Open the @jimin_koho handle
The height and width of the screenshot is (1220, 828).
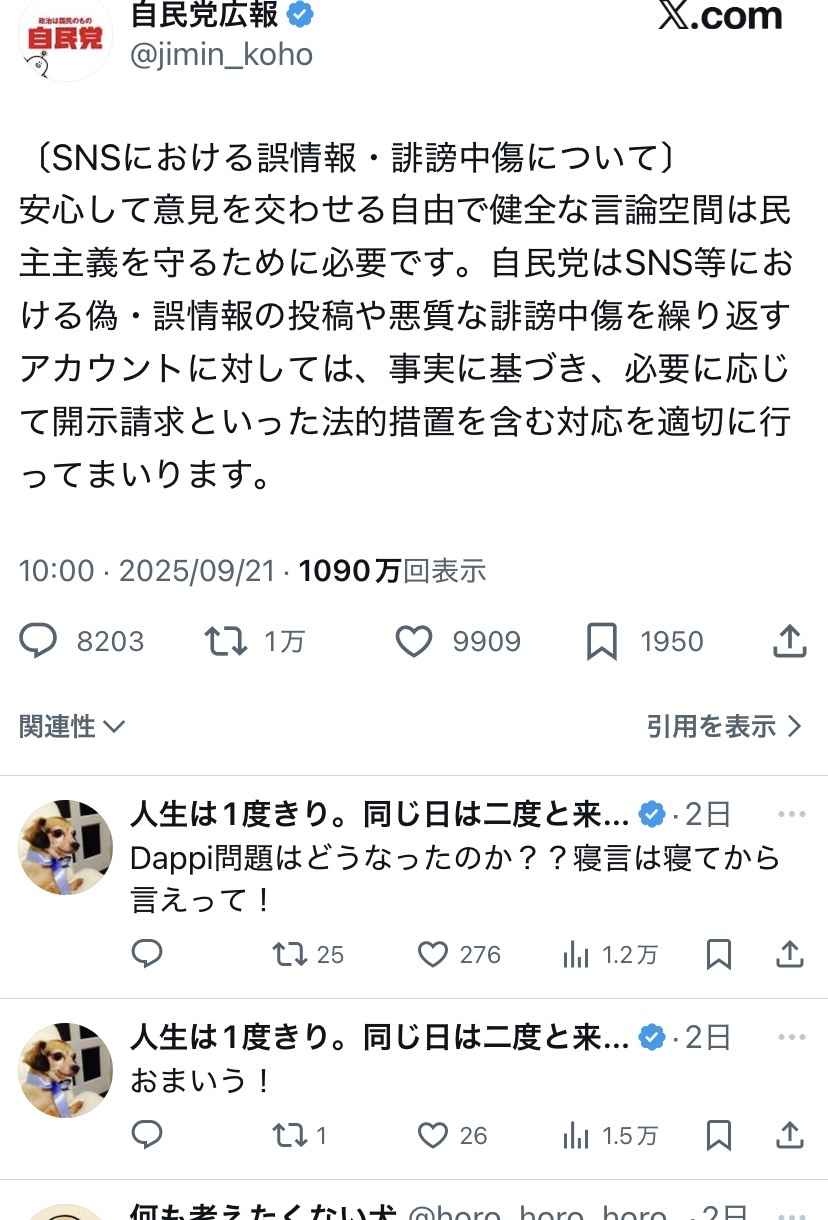(222, 54)
